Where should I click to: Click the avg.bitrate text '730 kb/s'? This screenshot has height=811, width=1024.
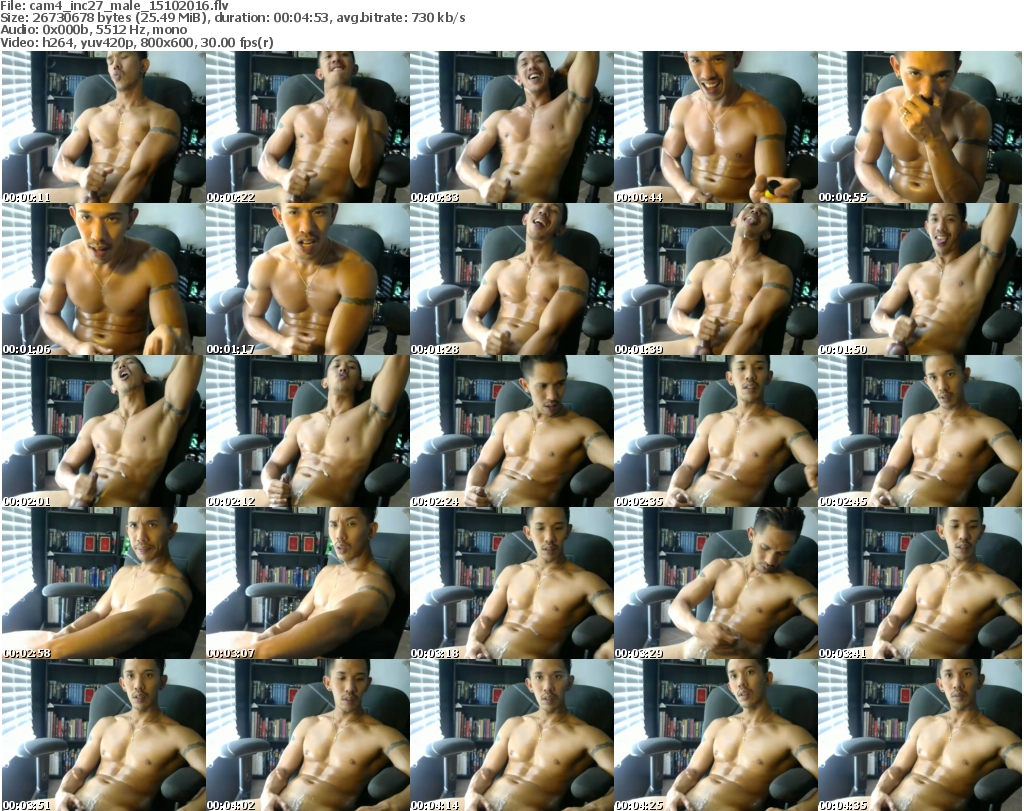point(438,18)
